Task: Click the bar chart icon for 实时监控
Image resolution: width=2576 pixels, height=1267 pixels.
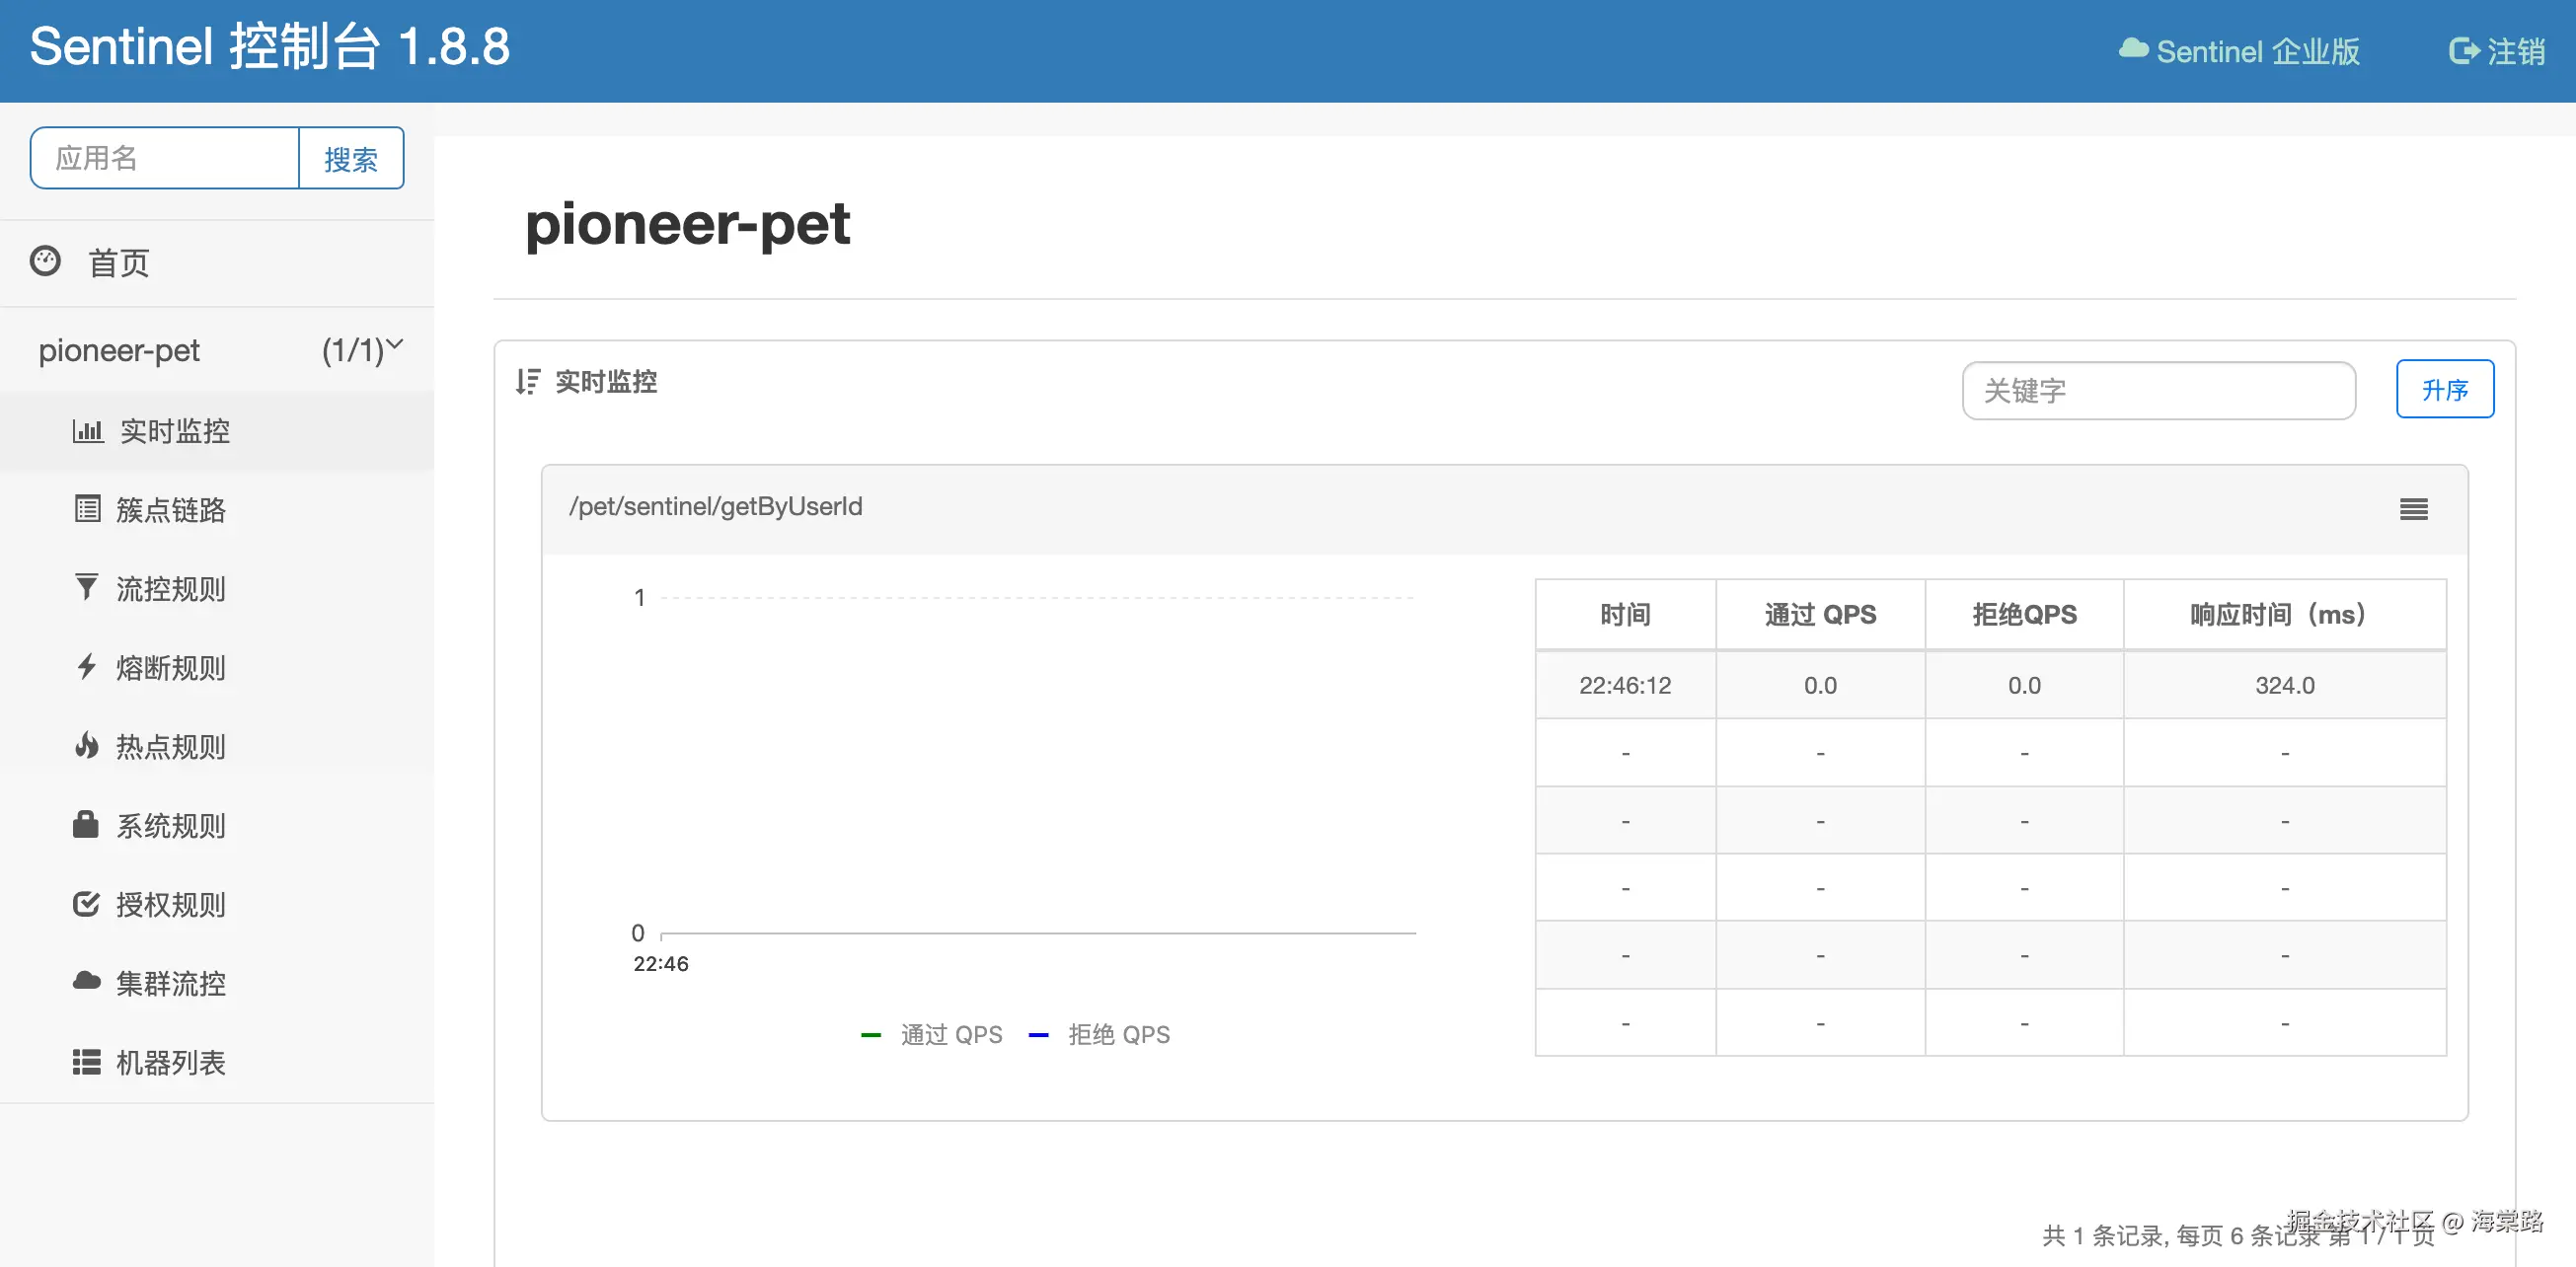Action: coord(87,431)
